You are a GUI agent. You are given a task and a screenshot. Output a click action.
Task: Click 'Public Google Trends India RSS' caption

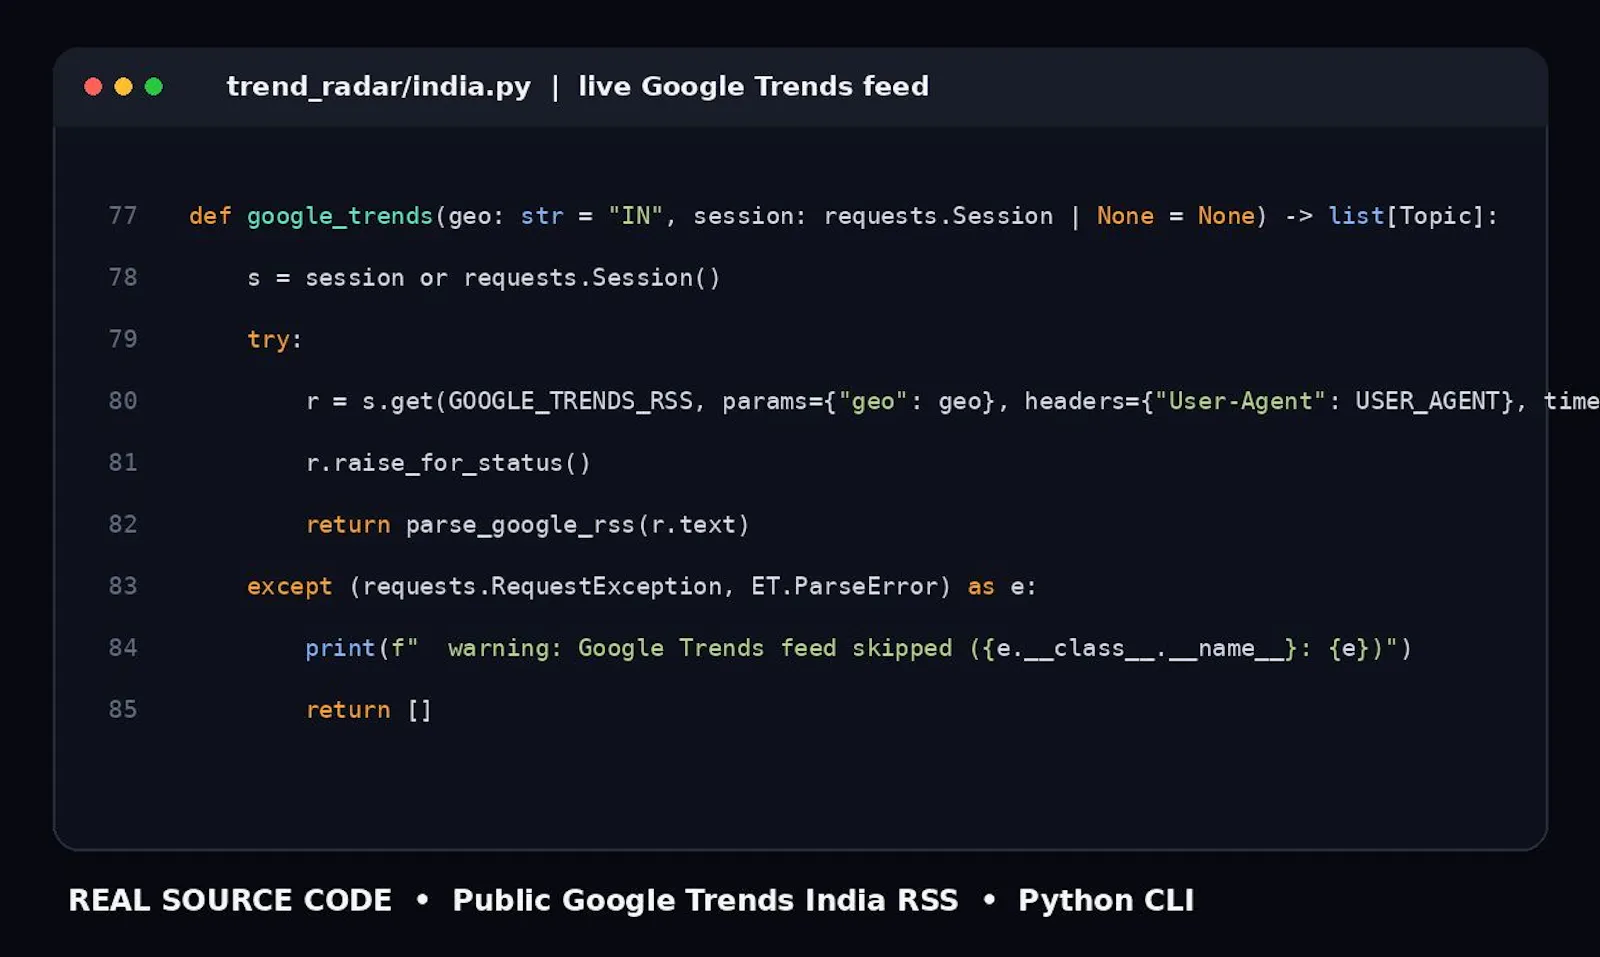tap(705, 900)
